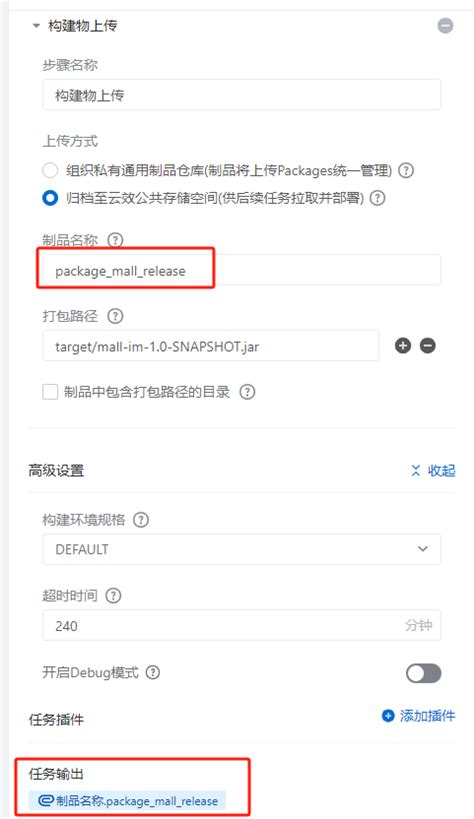The height and width of the screenshot is (819, 474).
Task: Remove the 构建物上传 step with minus icon
Action: coord(445,26)
